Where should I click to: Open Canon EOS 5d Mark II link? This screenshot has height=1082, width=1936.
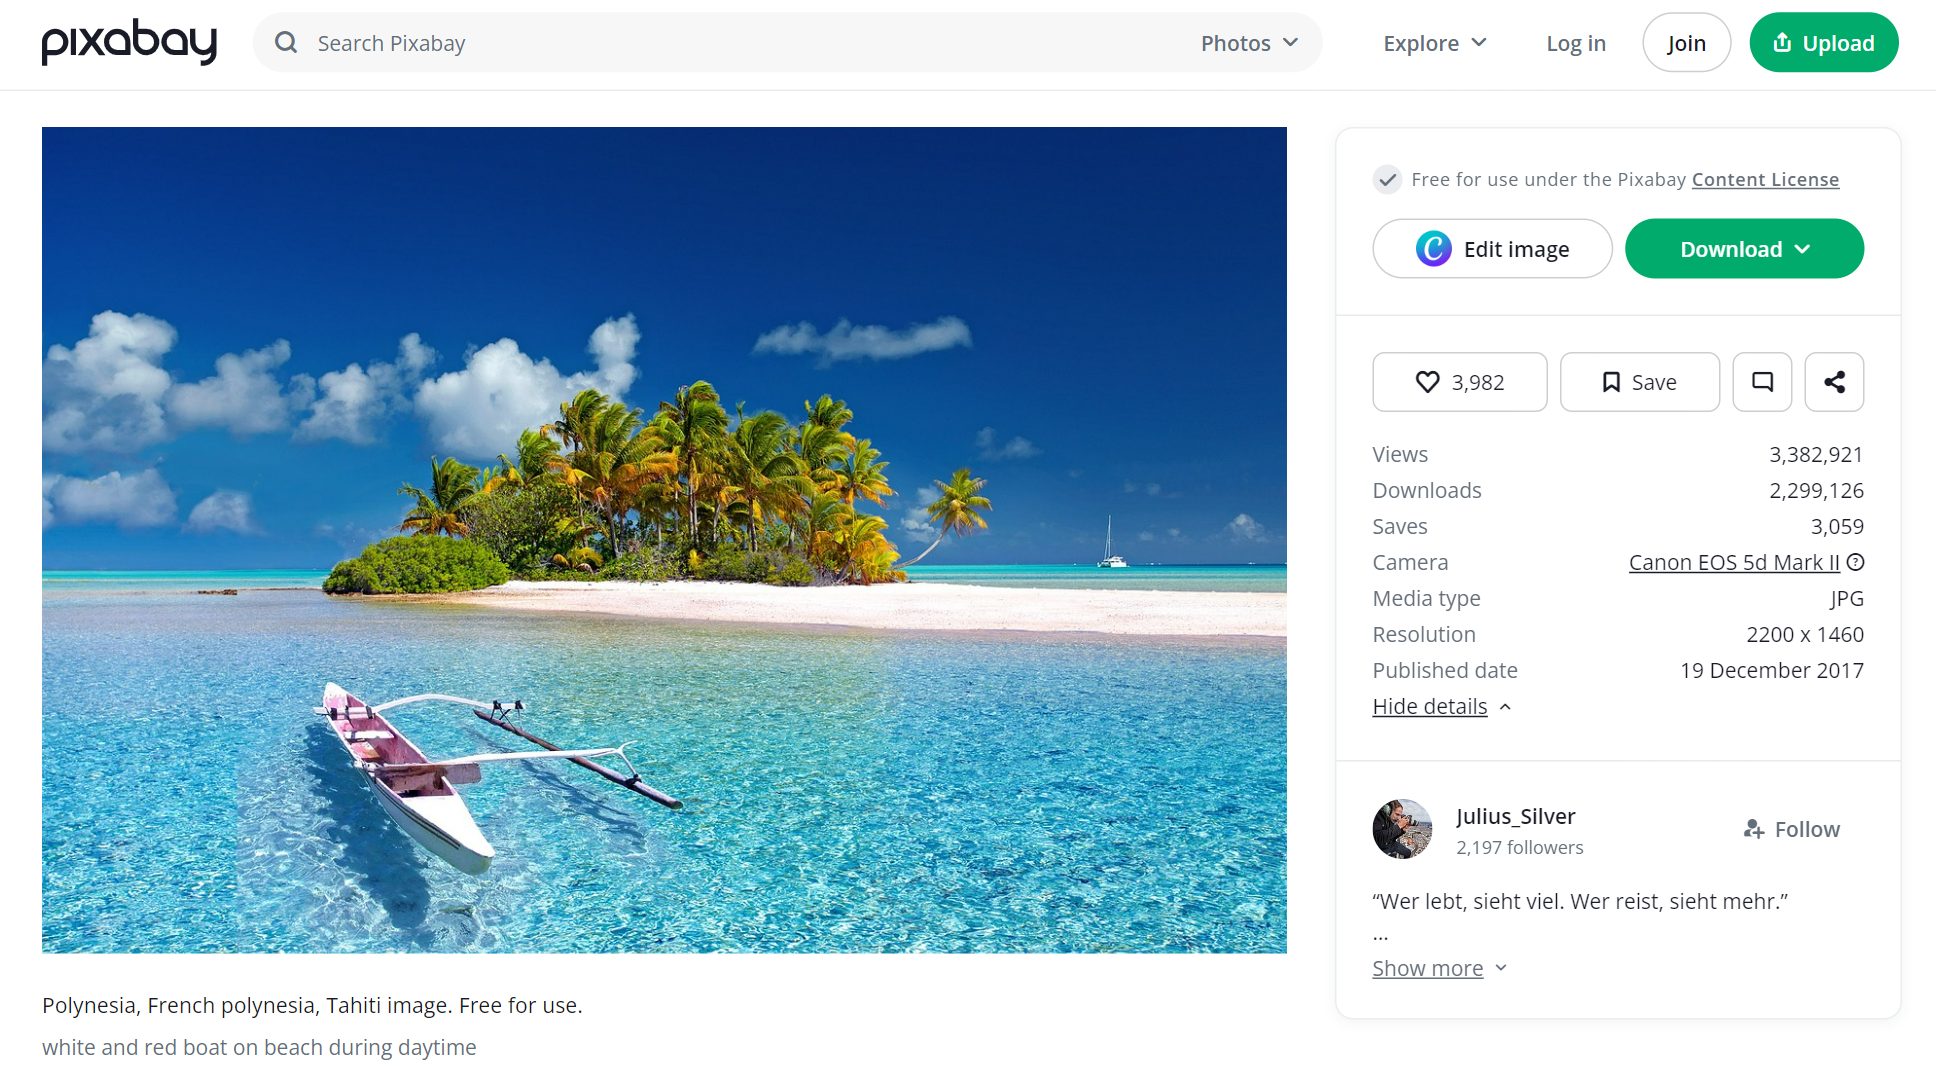click(x=1734, y=563)
